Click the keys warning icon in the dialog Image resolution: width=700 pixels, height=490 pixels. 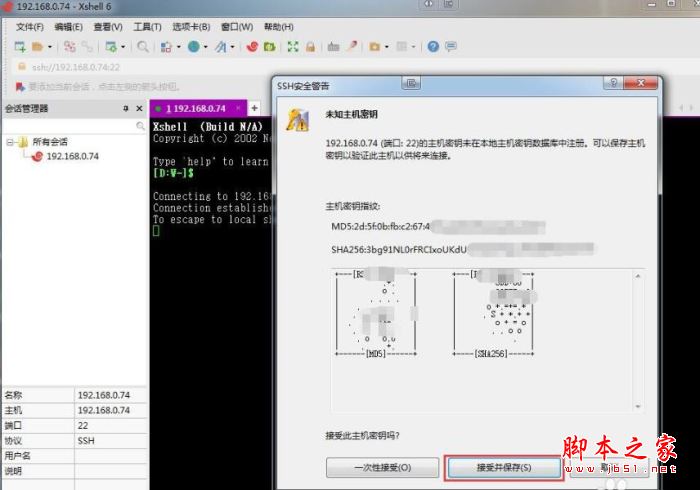pos(298,120)
